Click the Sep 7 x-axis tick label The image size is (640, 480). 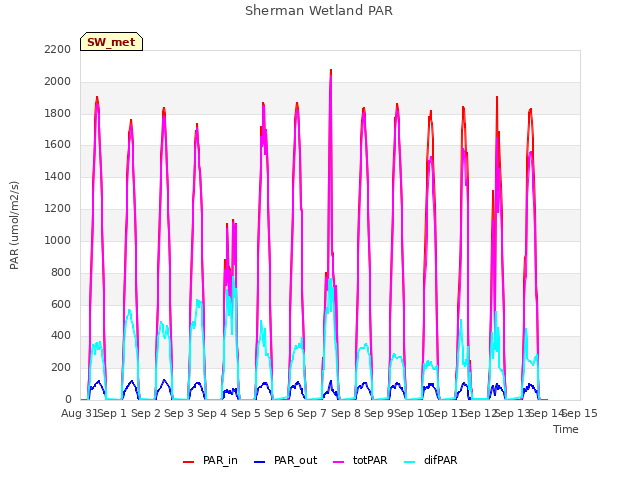pyautogui.click(x=312, y=413)
